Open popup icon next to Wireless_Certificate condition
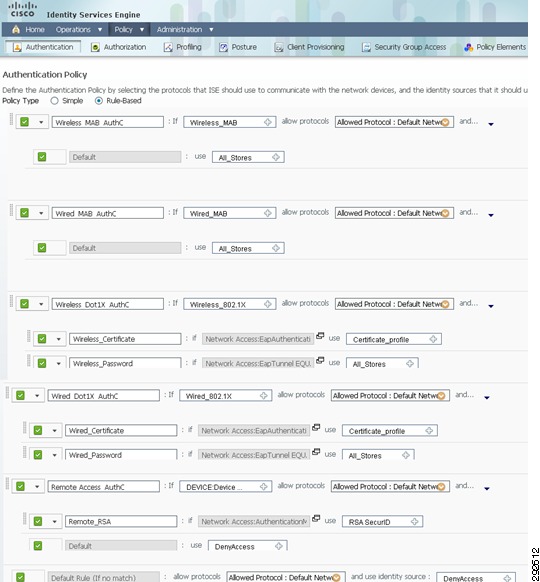The image size is (540, 582). coord(320,336)
